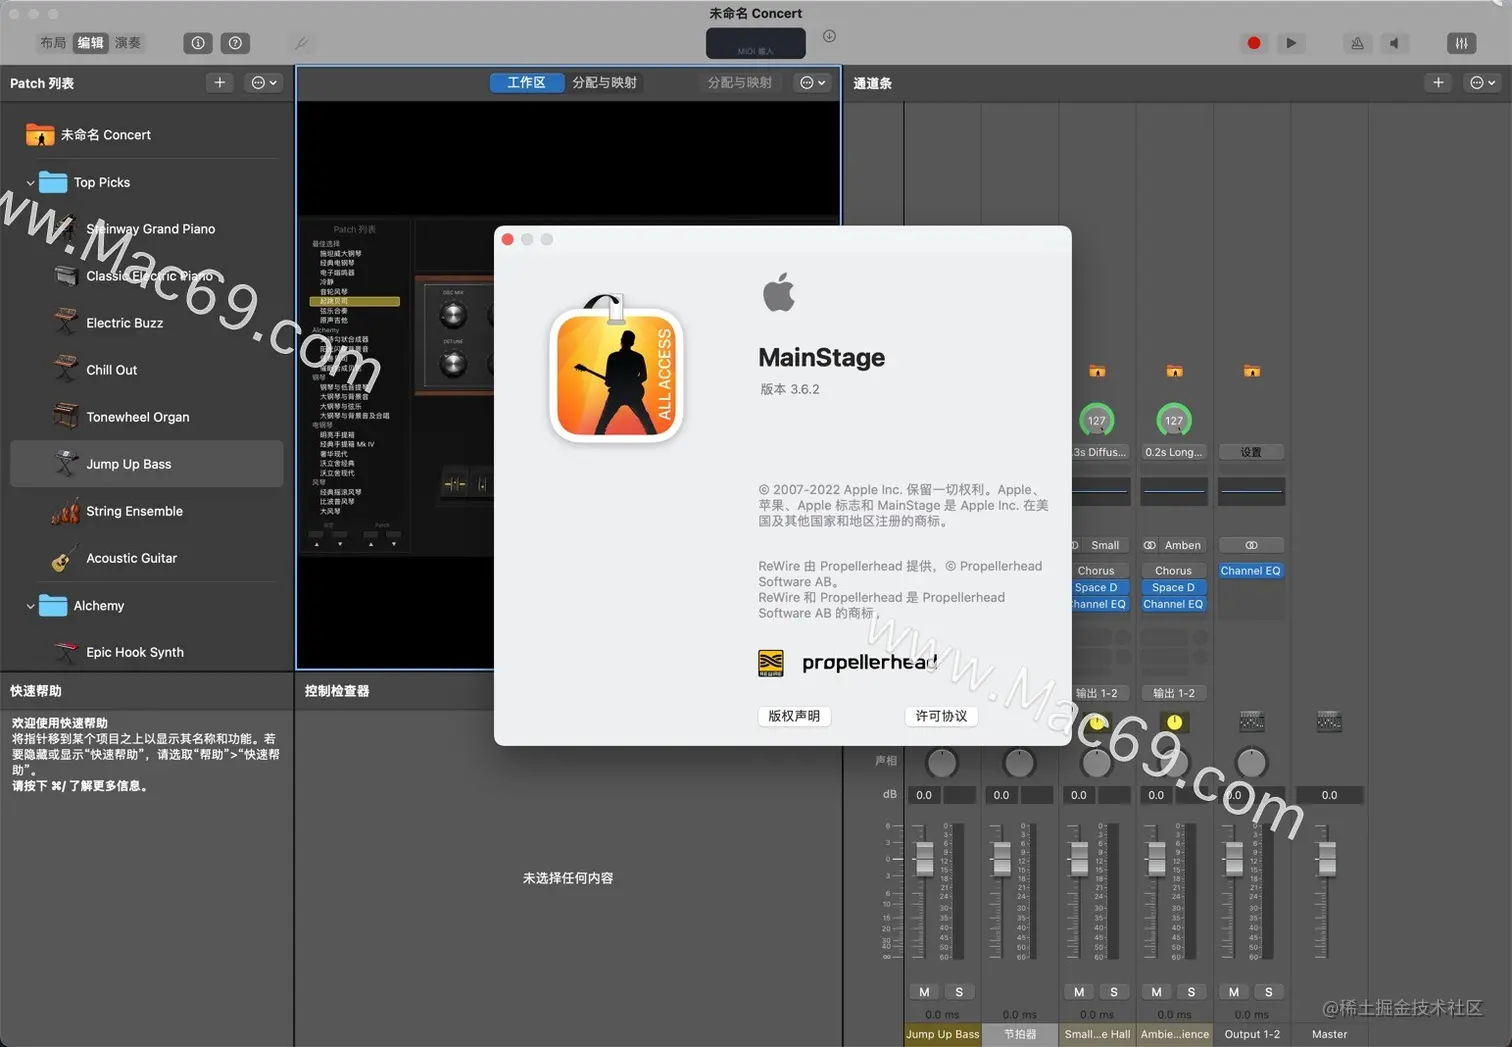This screenshot has width=1512, height=1047.
Task: Open the 0.2s Long setting dropdown
Action: pyautogui.click(x=1174, y=452)
